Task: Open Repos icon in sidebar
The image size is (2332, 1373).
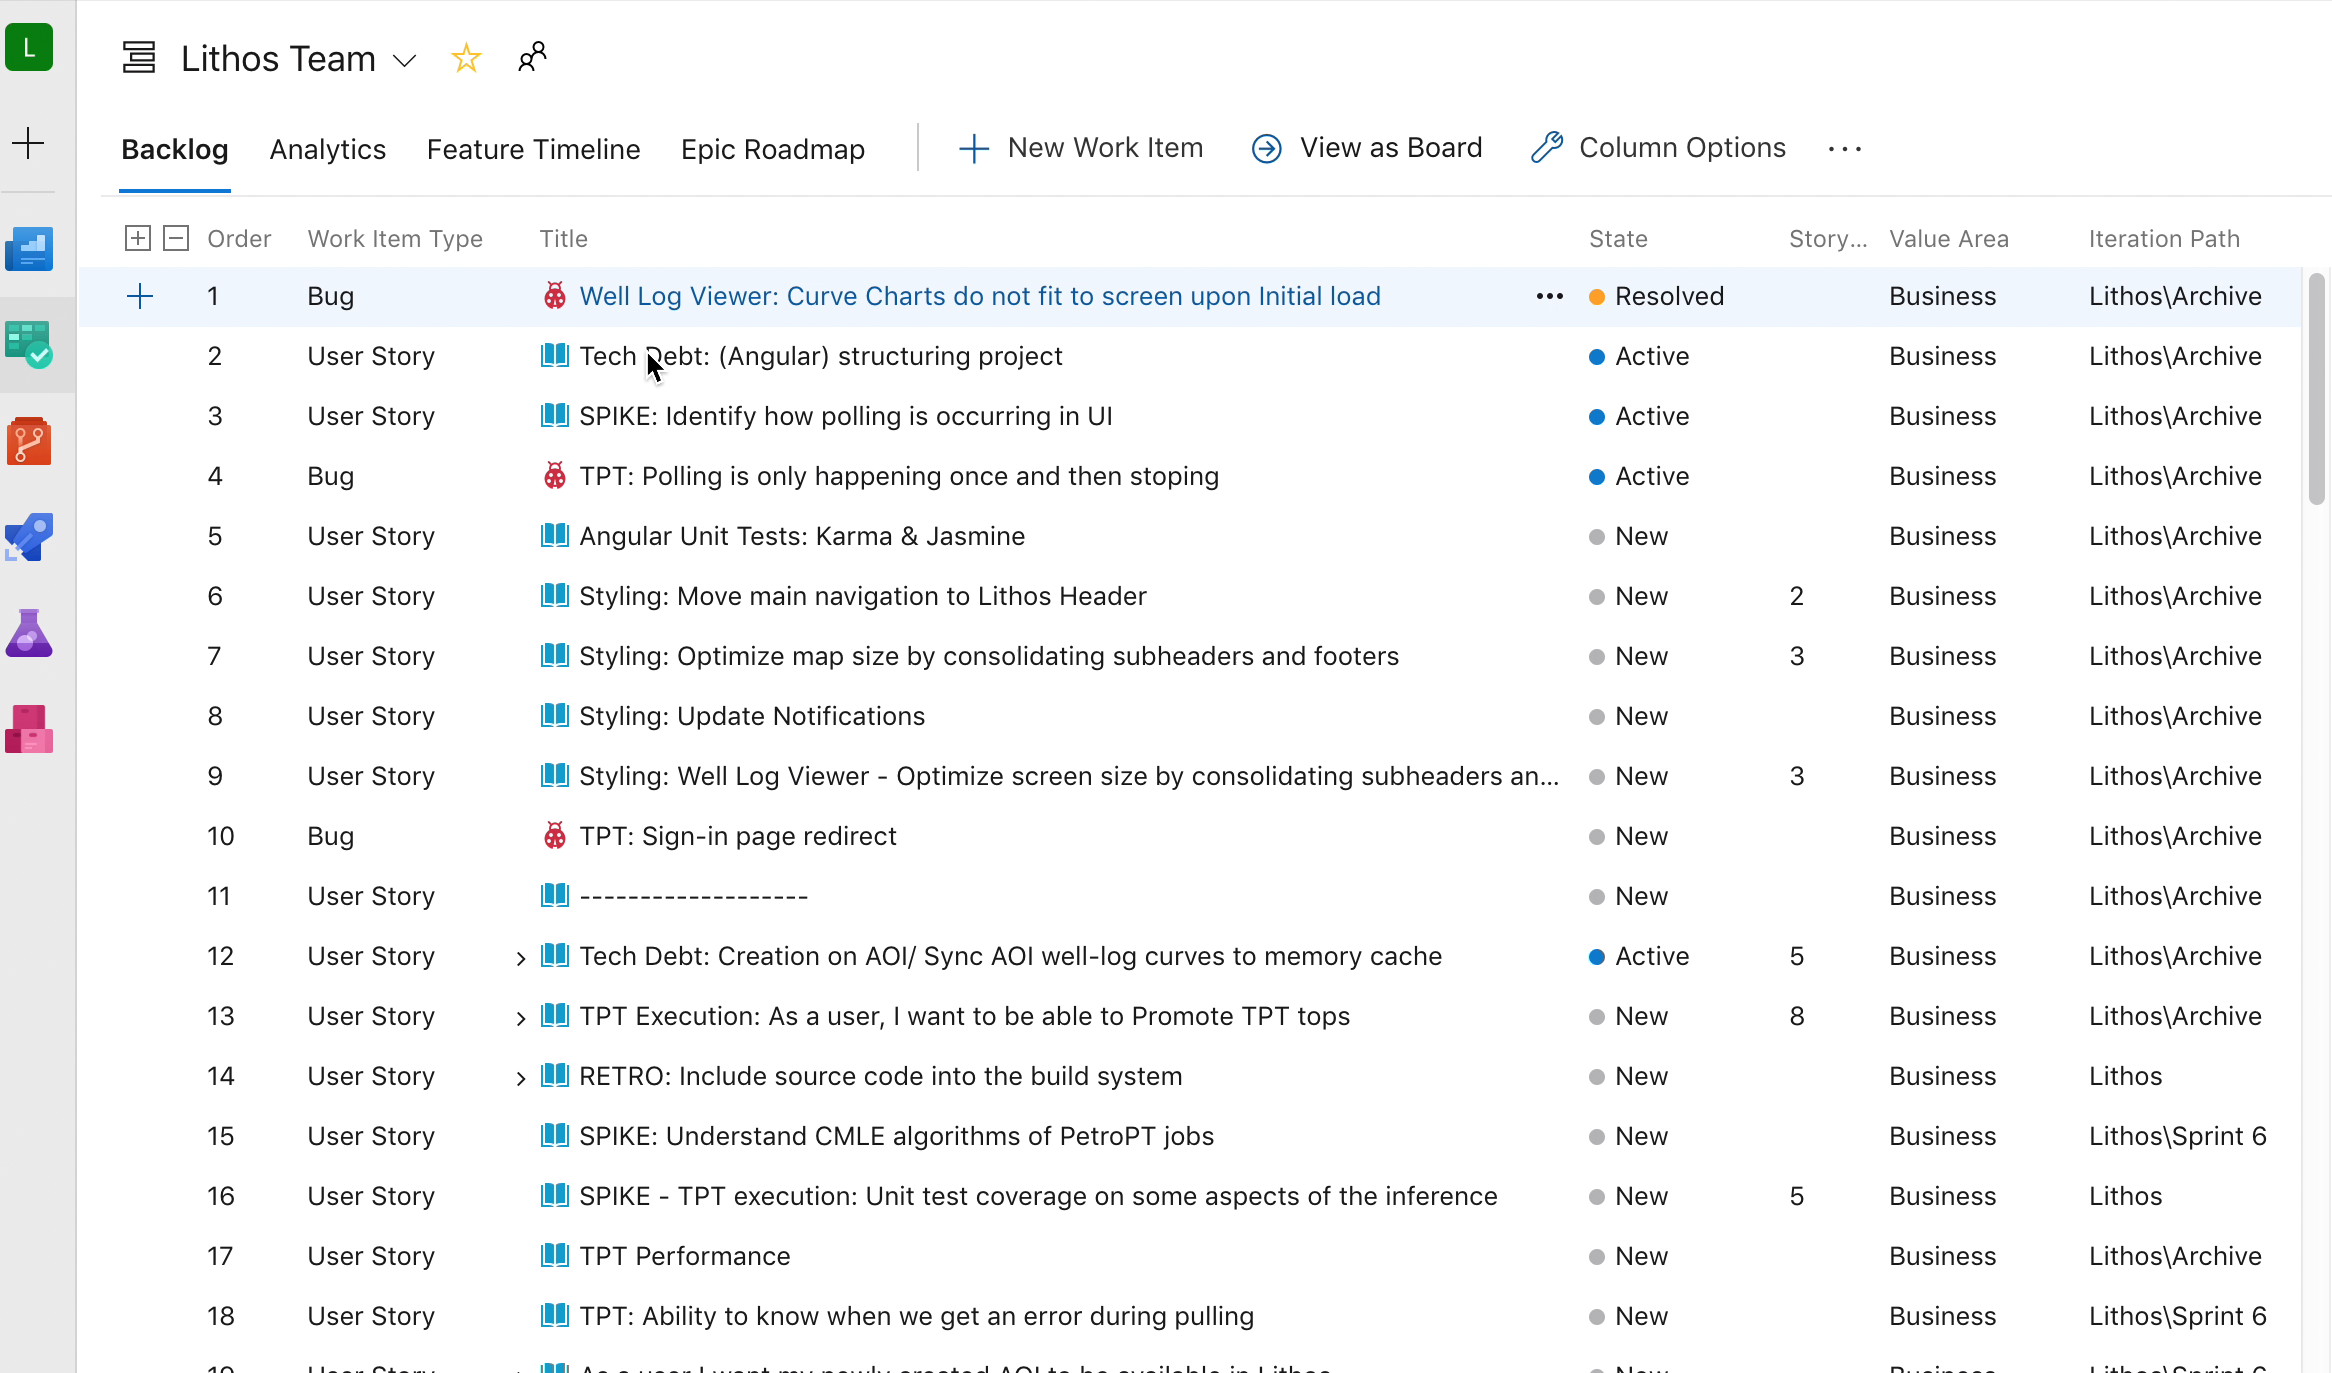Action: point(29,441)
